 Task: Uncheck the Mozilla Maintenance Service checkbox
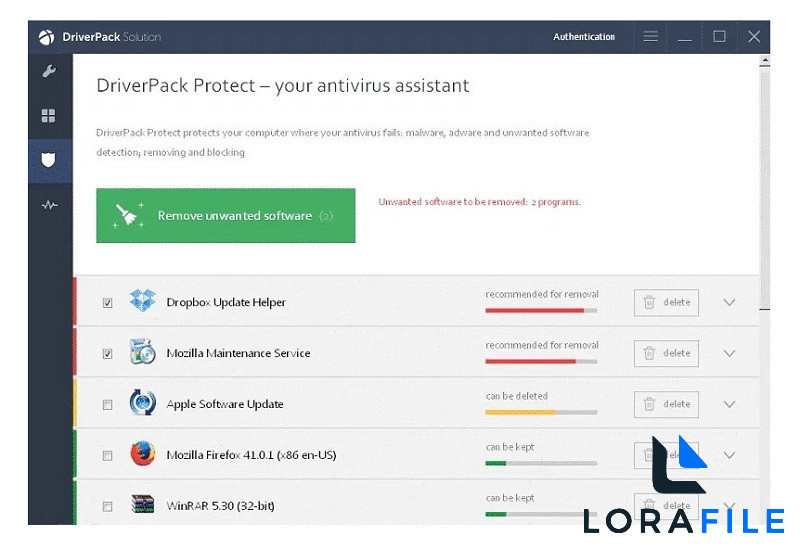[108, 354]
